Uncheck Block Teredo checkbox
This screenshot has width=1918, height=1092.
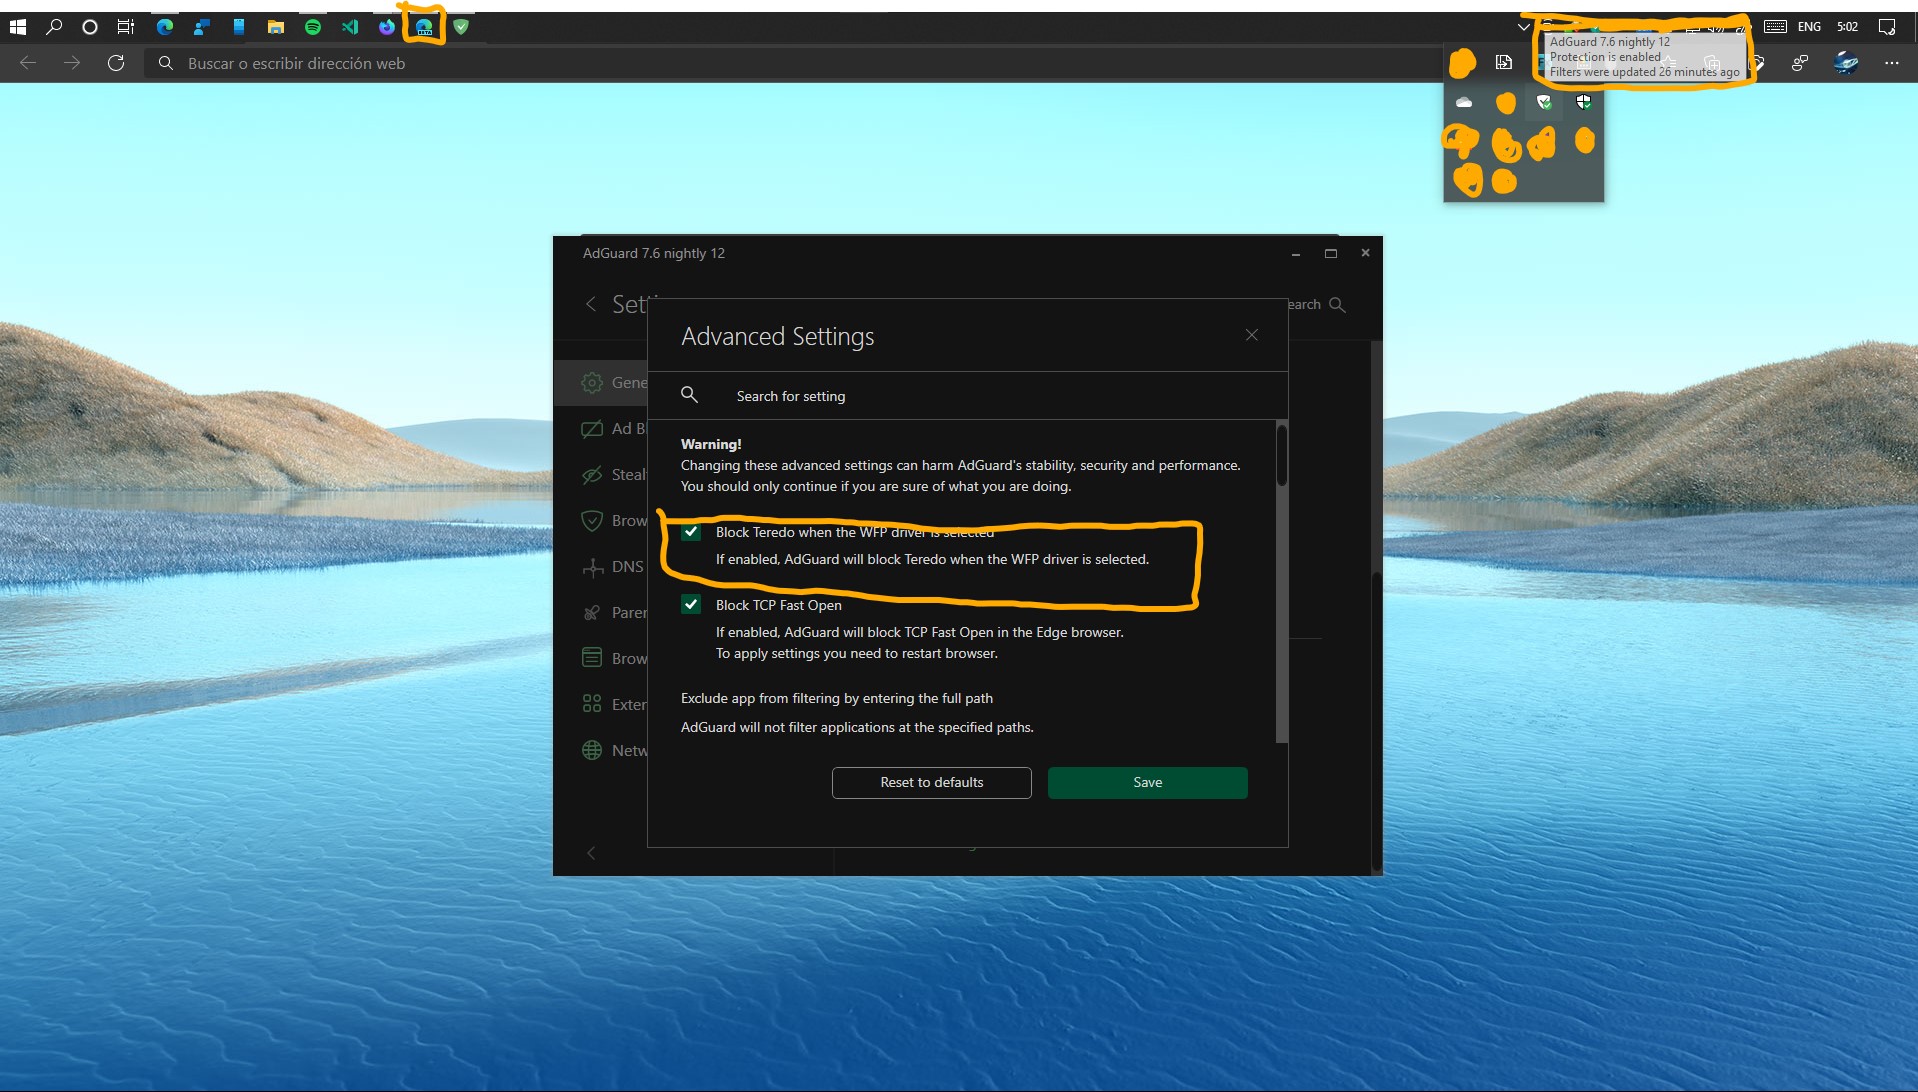coord(691,532)
